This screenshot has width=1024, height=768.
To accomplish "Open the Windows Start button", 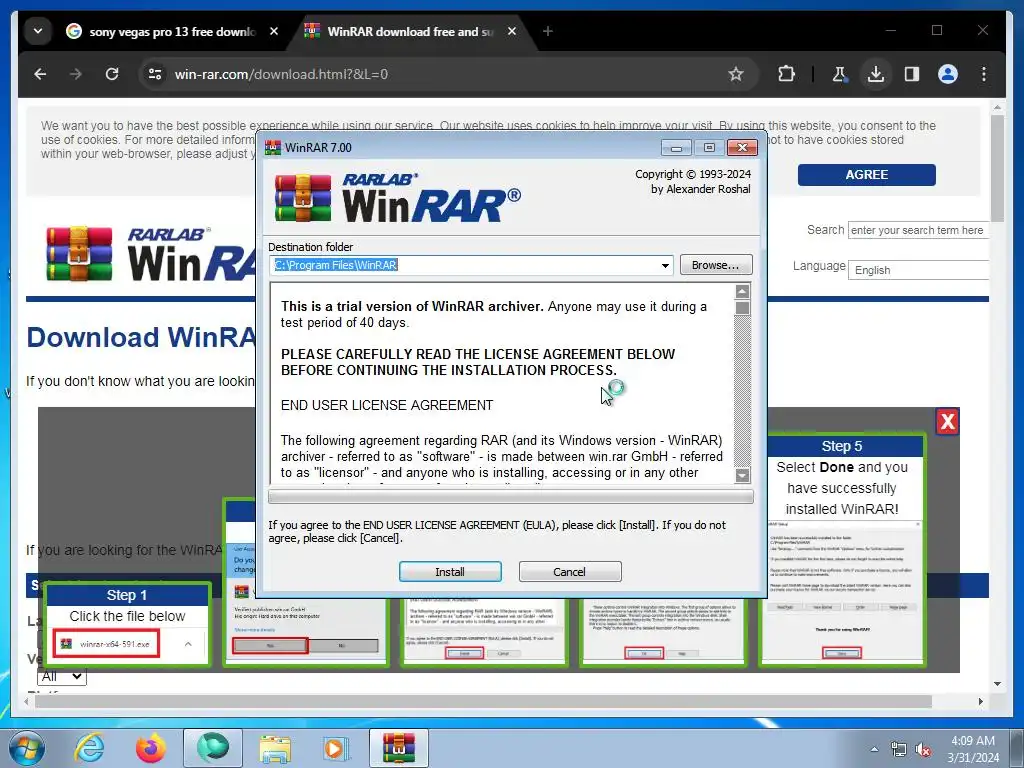I will point(27,748).
